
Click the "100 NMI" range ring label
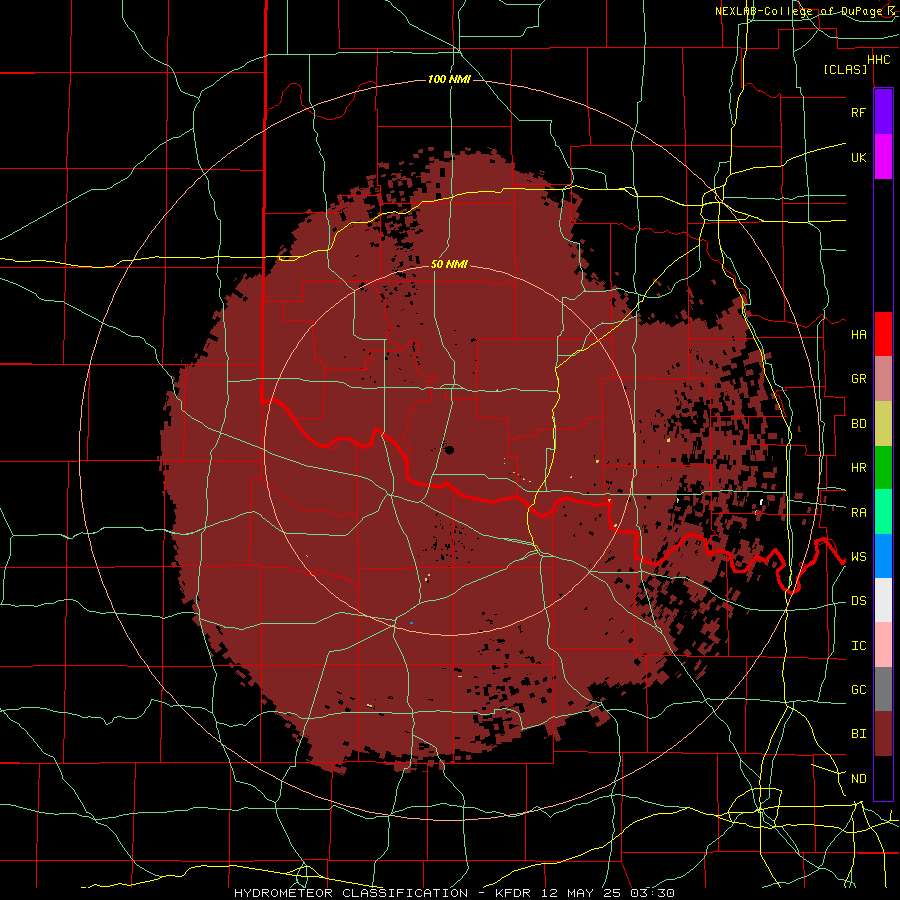pyautogui.click(x=449, y=79)
